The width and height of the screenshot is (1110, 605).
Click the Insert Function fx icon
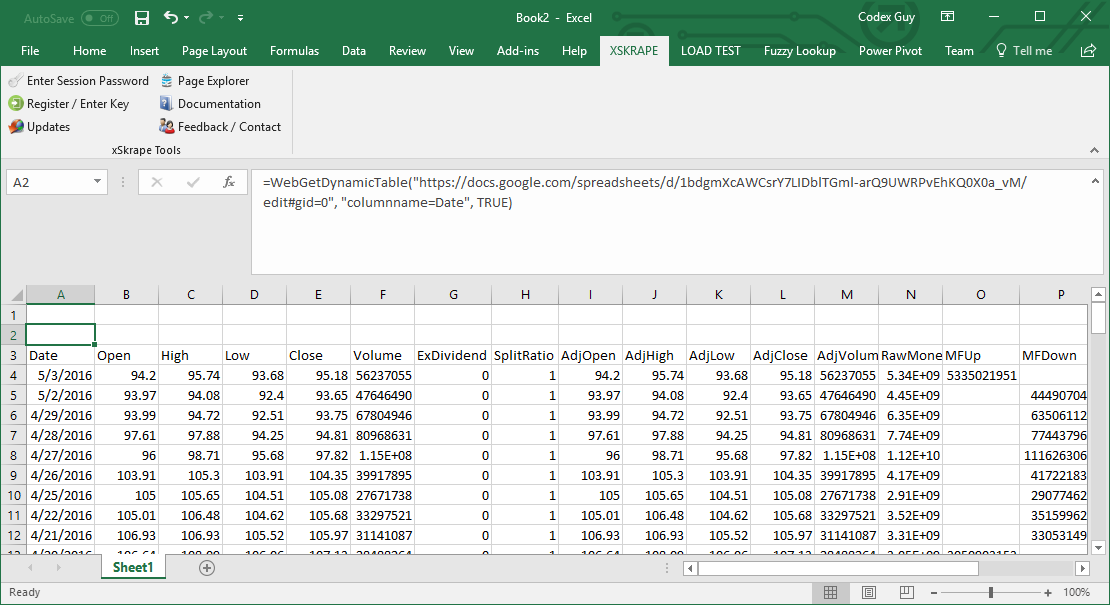pos(229,182)
